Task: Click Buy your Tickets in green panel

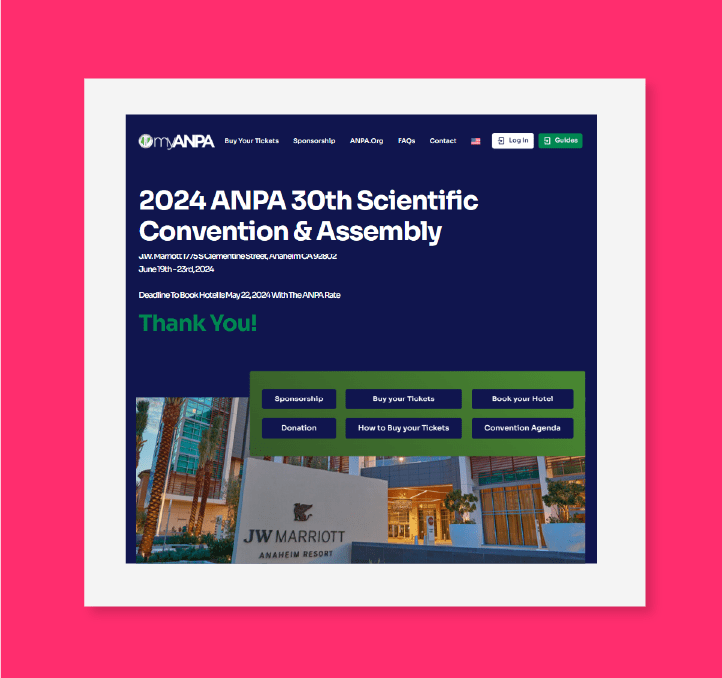Action: click(403, 399)
